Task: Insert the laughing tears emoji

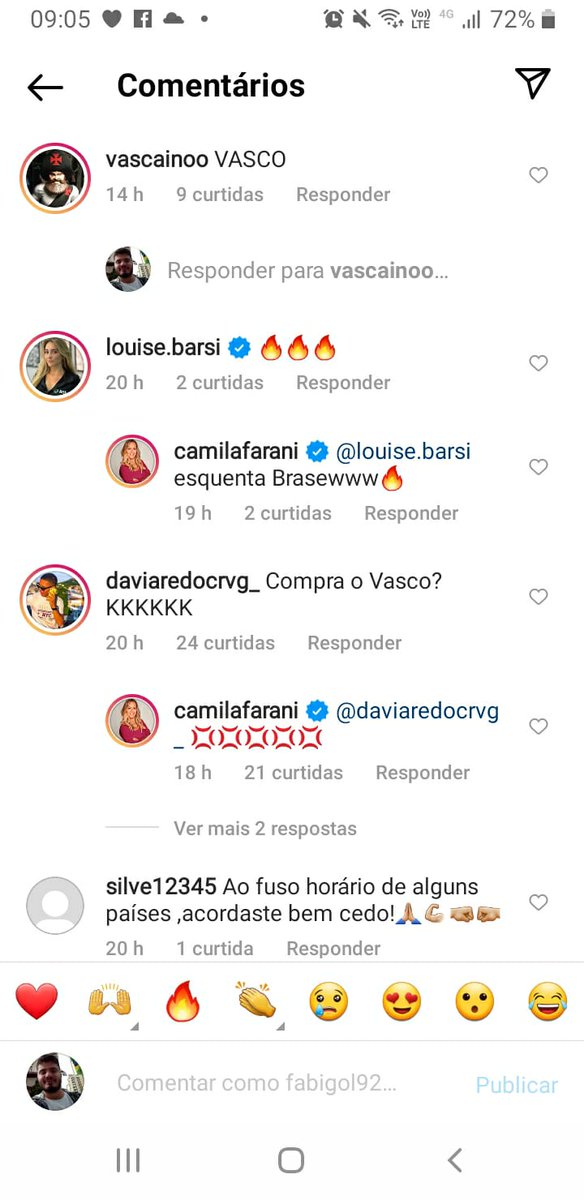Action: coord(547,1001)
